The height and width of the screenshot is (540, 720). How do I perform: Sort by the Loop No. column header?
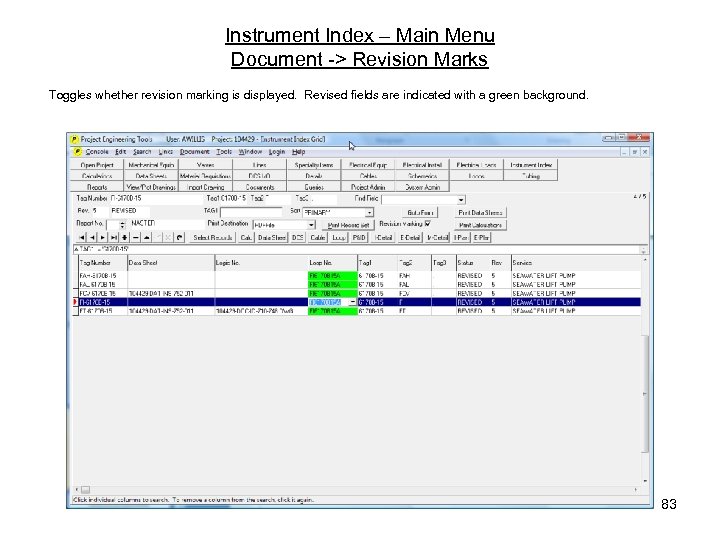point(332,263)
